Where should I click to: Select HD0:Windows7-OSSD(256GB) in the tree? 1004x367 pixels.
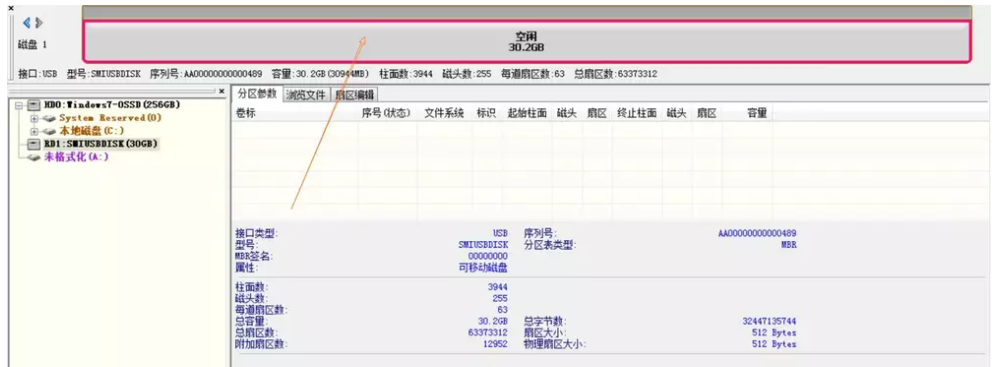111,104
